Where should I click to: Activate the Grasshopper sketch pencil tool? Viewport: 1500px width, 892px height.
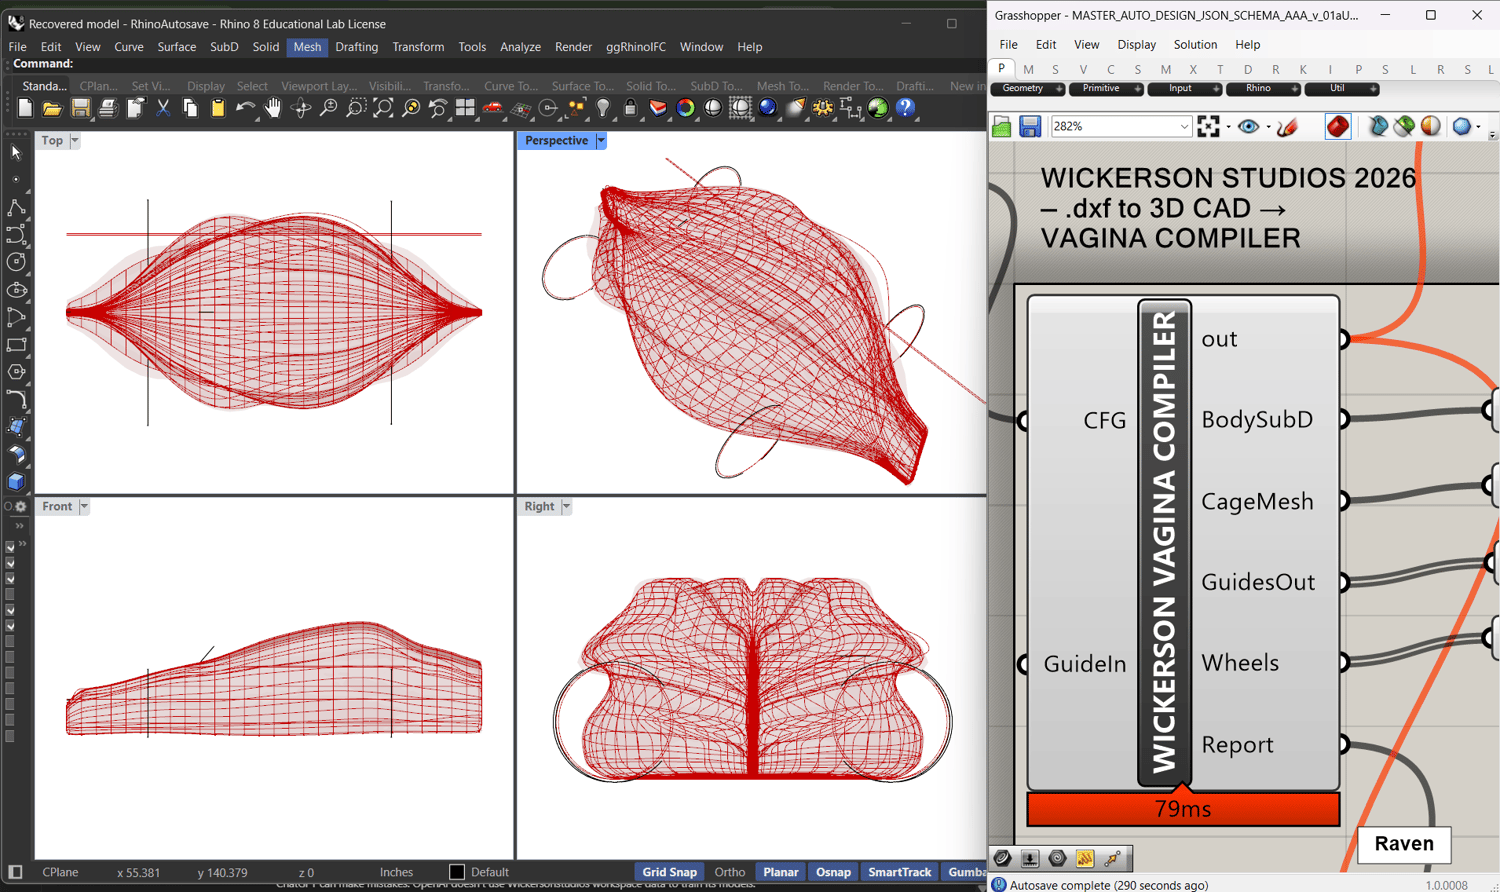pyautogui.click(x=1288, y=127)
